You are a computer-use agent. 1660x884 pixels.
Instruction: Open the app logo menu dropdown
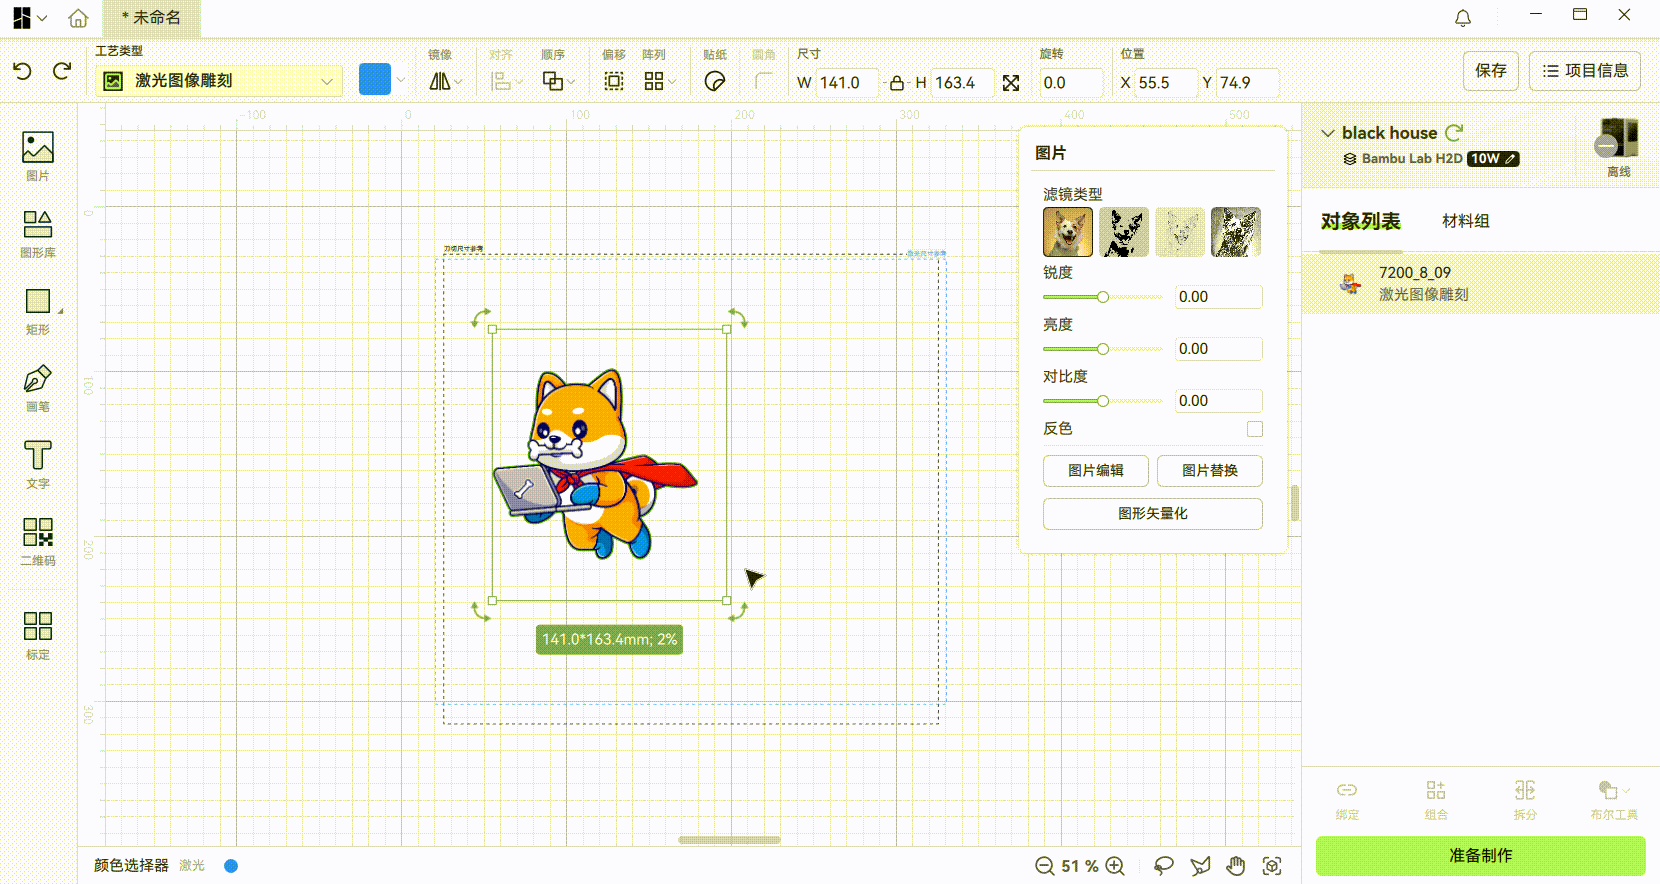30,18
